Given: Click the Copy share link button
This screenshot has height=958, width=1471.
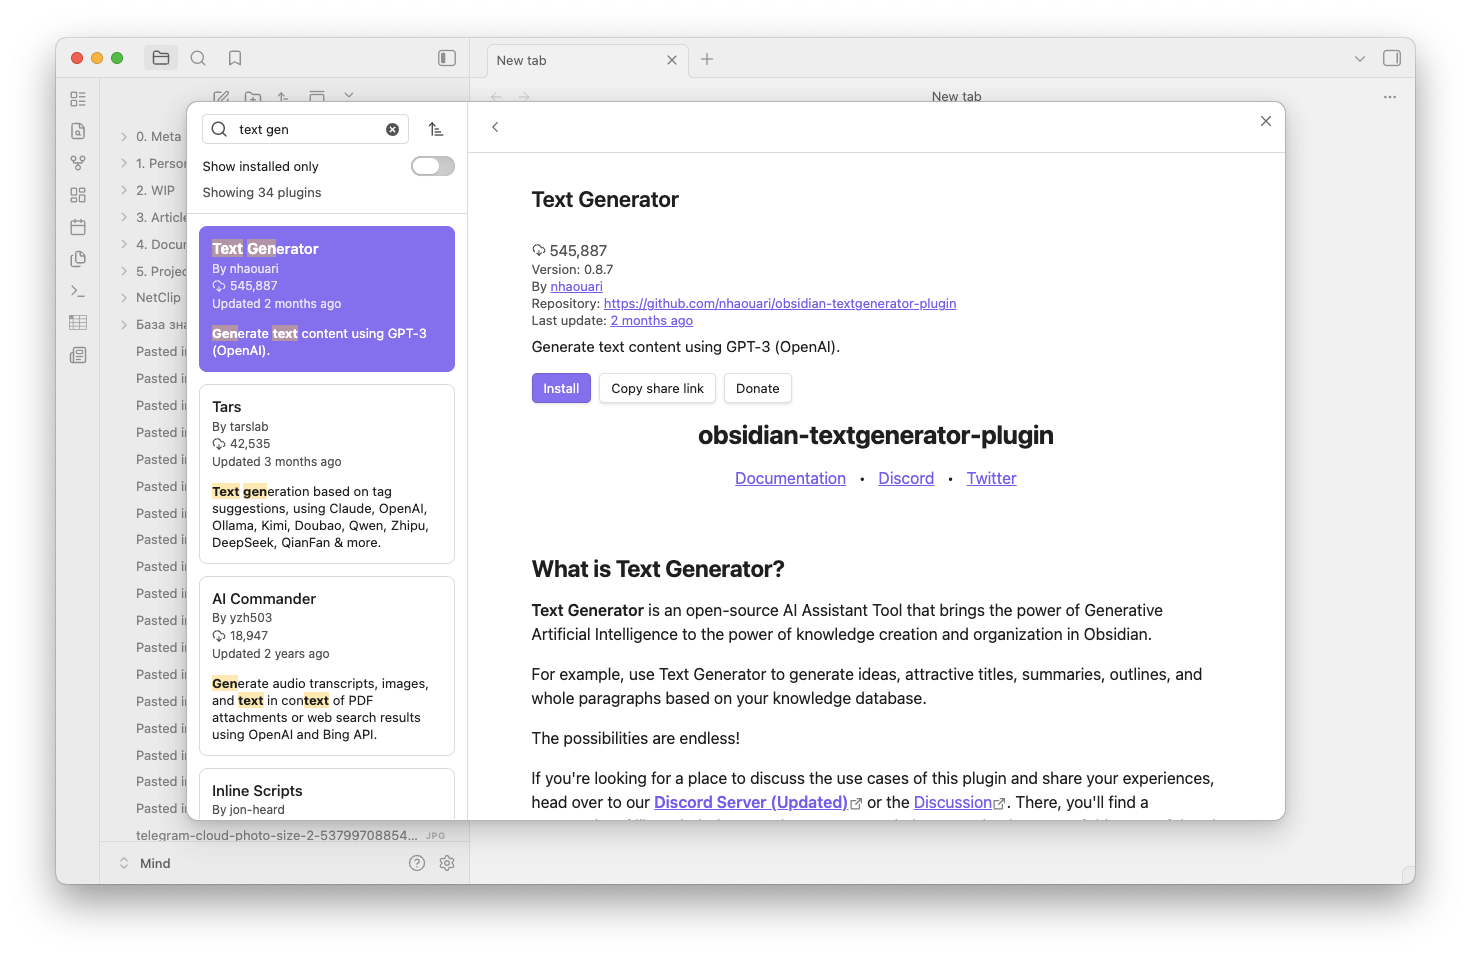Looking at the screenshot, I should pos(657,388).
